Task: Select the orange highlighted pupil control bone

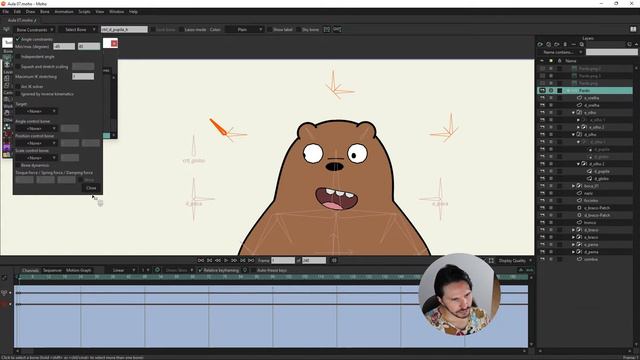Action: pyautogui.click(x=218, y=127)
